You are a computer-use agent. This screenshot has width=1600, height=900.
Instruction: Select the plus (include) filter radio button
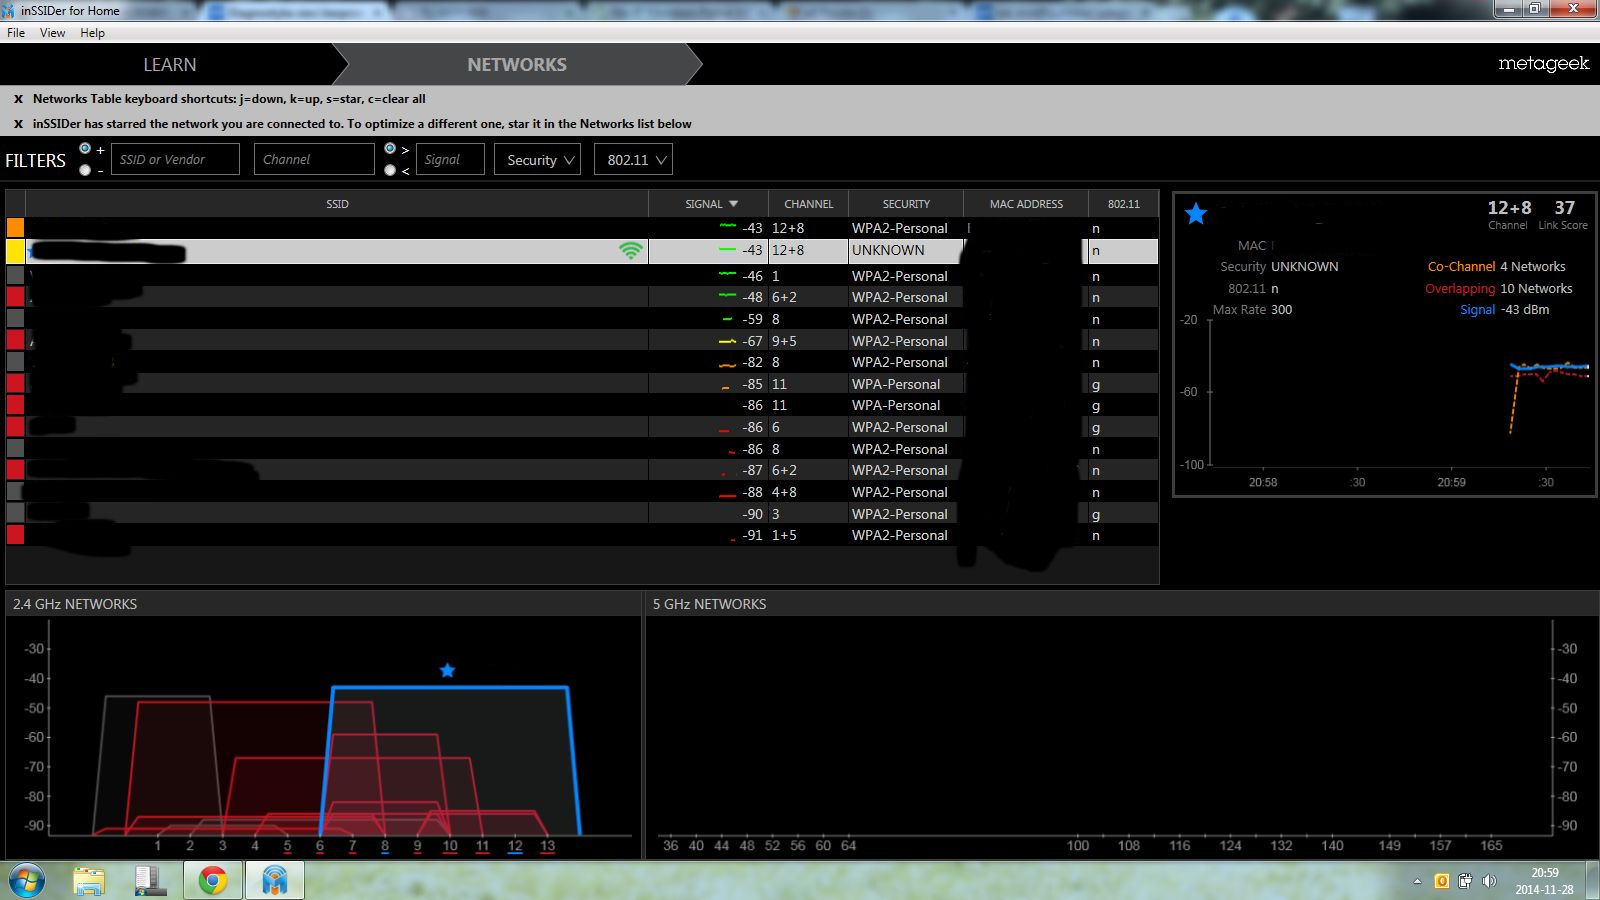point(85,149)
